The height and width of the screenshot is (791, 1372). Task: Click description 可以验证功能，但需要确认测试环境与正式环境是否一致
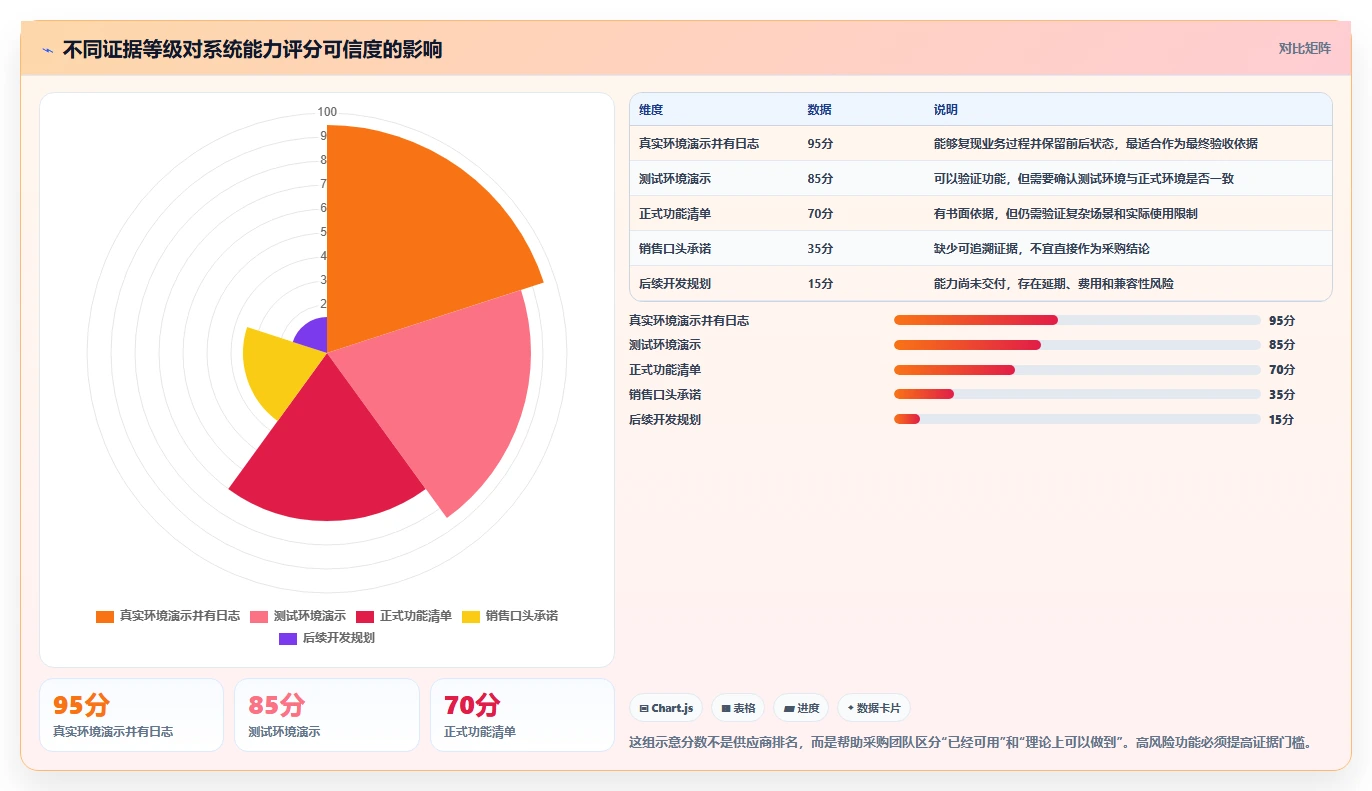[x=1084, y=178]
